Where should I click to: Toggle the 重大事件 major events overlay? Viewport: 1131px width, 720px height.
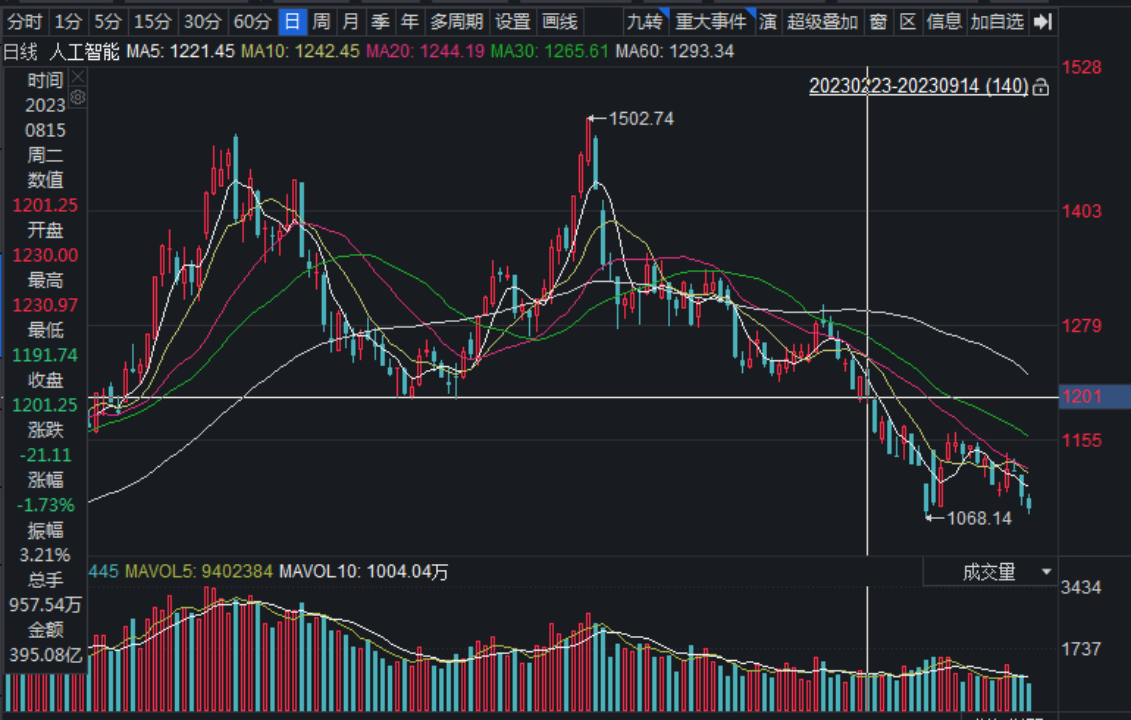point(711,21)
